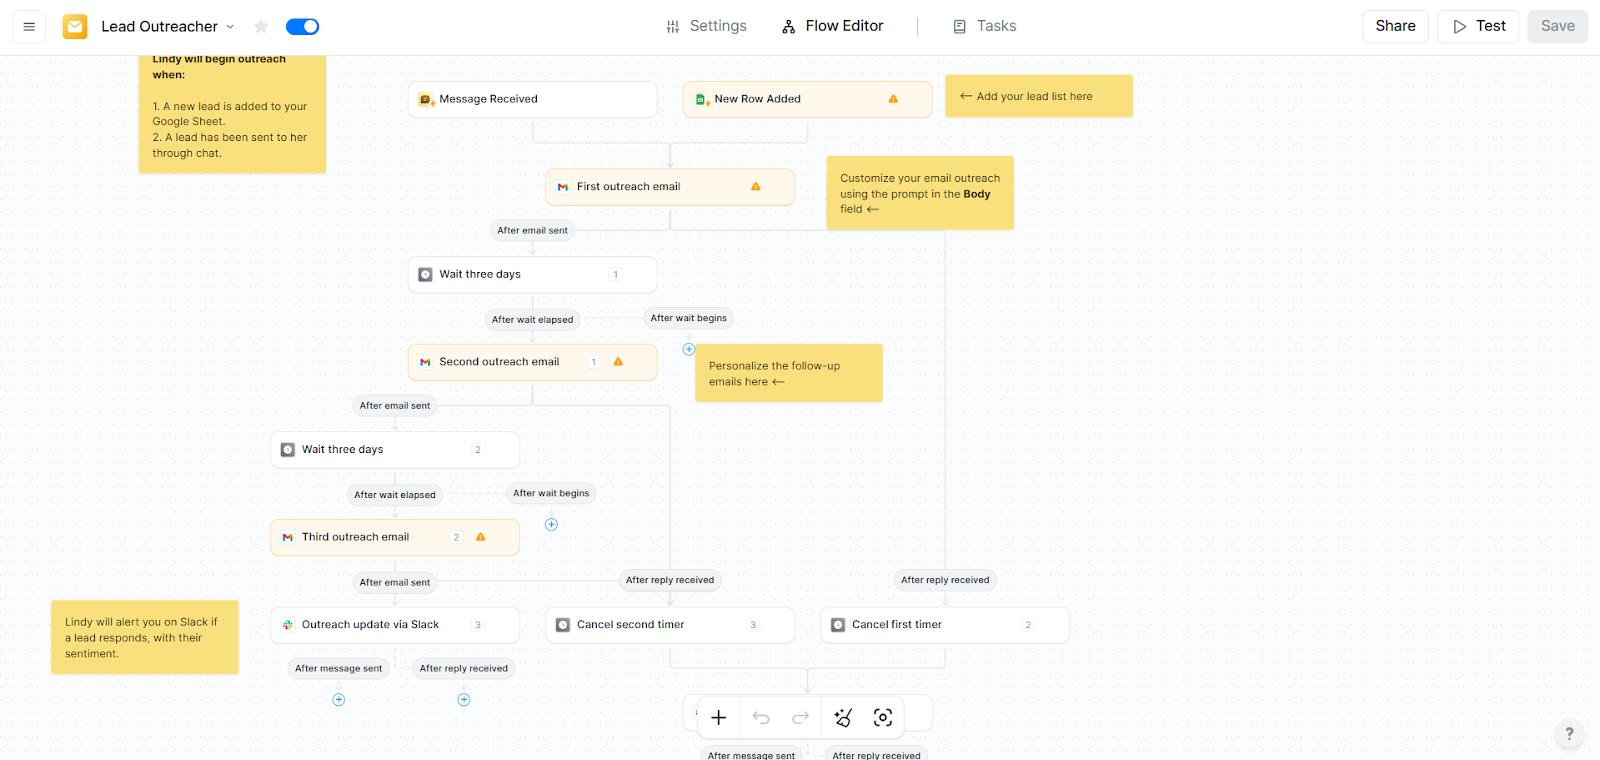Select the Outreach update via Slack node
The image size is (1600, 760).
click(395, 625)
